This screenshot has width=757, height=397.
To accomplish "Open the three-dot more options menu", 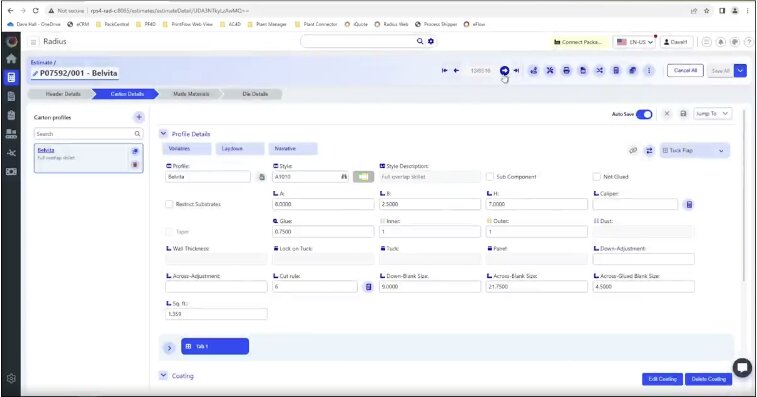I will (649, 71).
